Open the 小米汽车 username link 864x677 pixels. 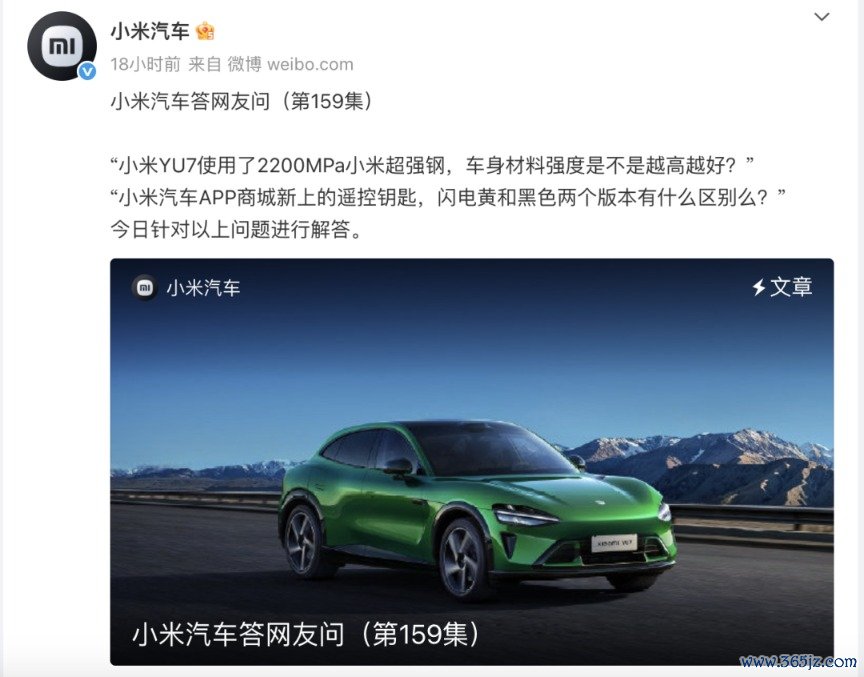pyautogui.click(x=150, y=31)
